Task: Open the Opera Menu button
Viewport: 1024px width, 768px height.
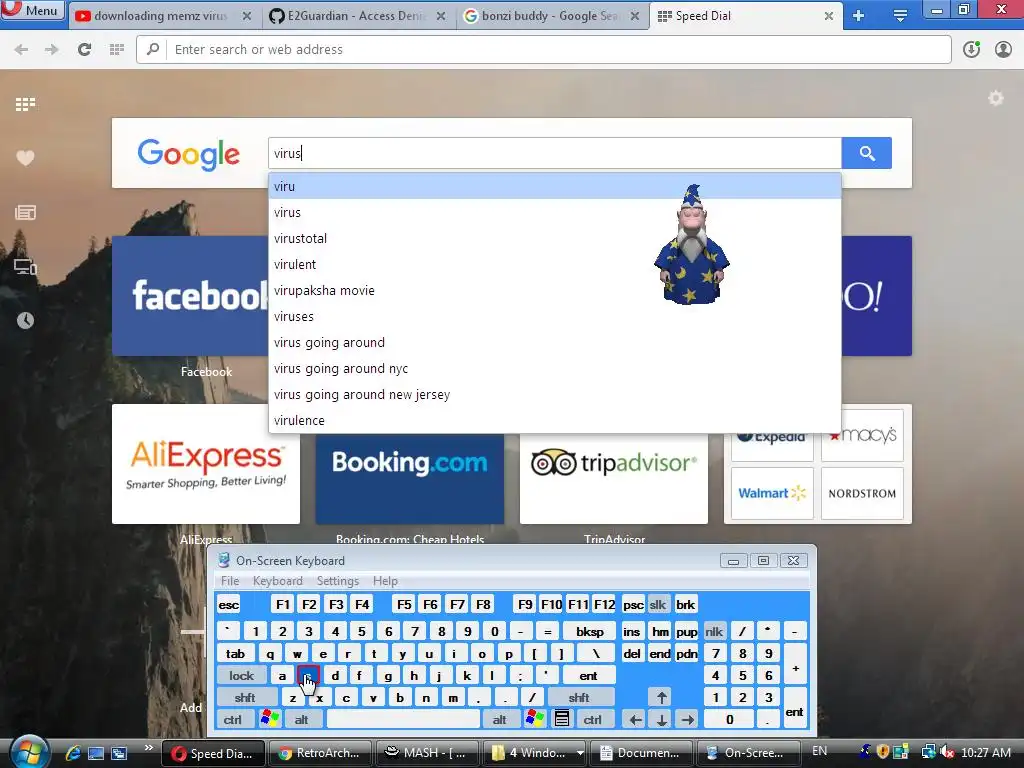Action: [x=33, y=10]
